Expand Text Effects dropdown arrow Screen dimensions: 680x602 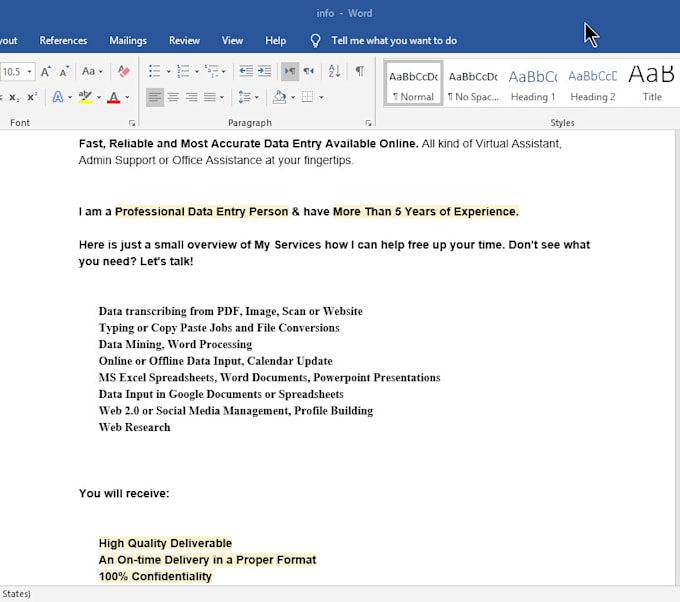coord(70,97)
